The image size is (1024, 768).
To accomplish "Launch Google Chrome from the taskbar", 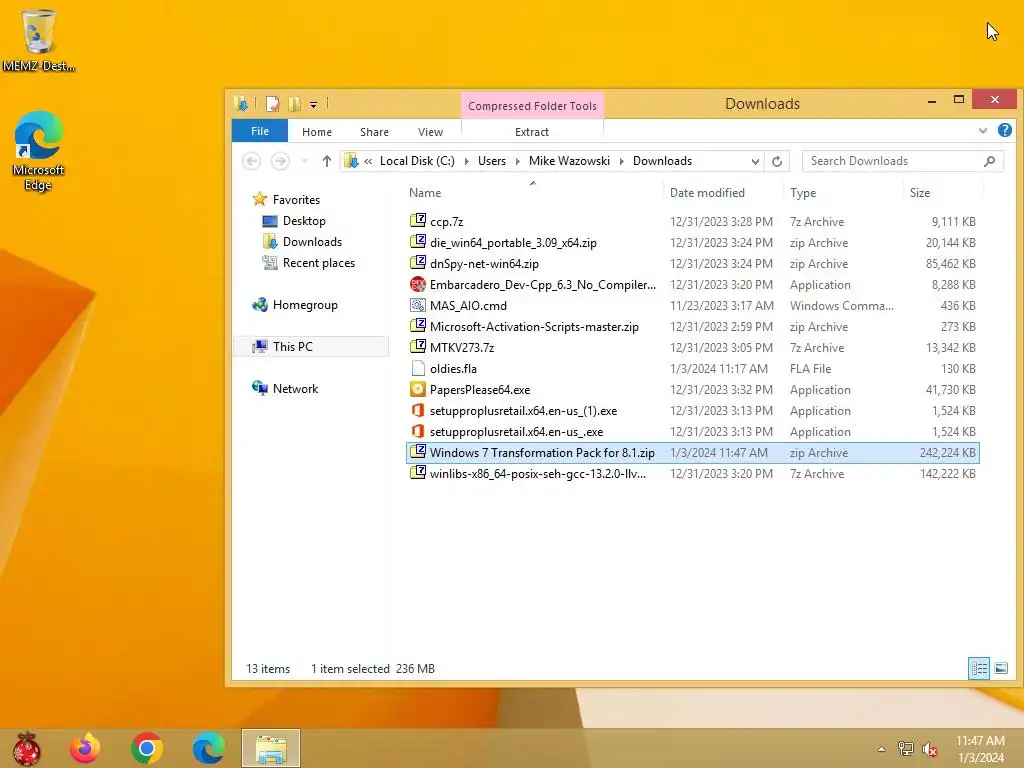I will [147, 748].
